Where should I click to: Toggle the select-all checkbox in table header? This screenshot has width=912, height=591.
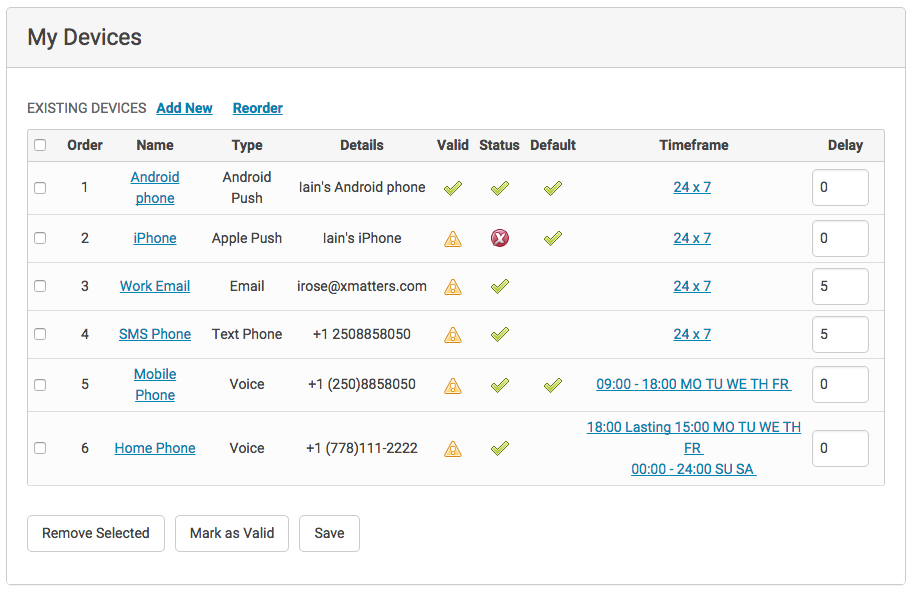(x=40, y=145)
